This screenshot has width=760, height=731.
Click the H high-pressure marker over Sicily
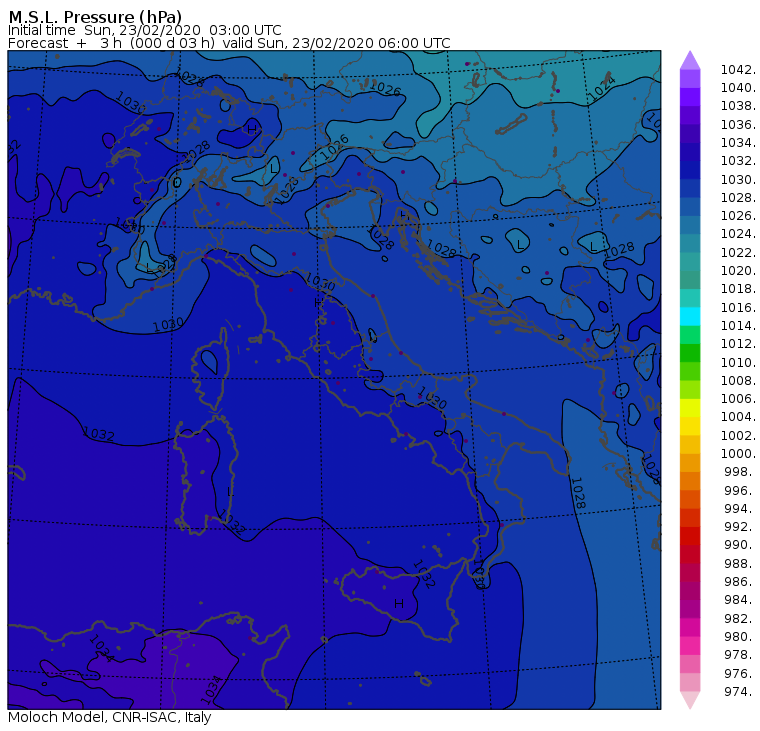pos(399,604)
